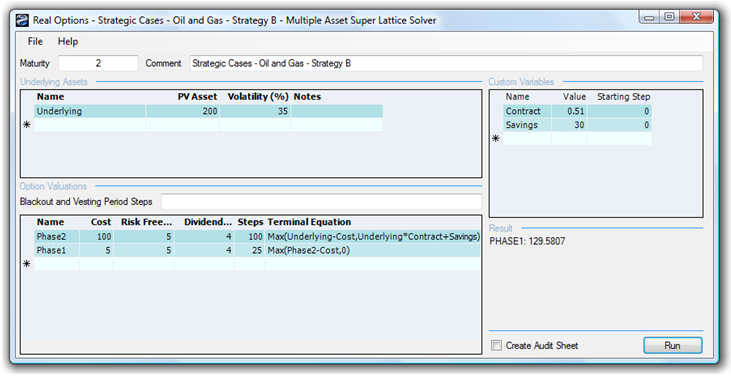This screenshot has width=731, height=378.
Task: Enable the Create Audit Sheet checkbox
Action: [x=497, y=345]
